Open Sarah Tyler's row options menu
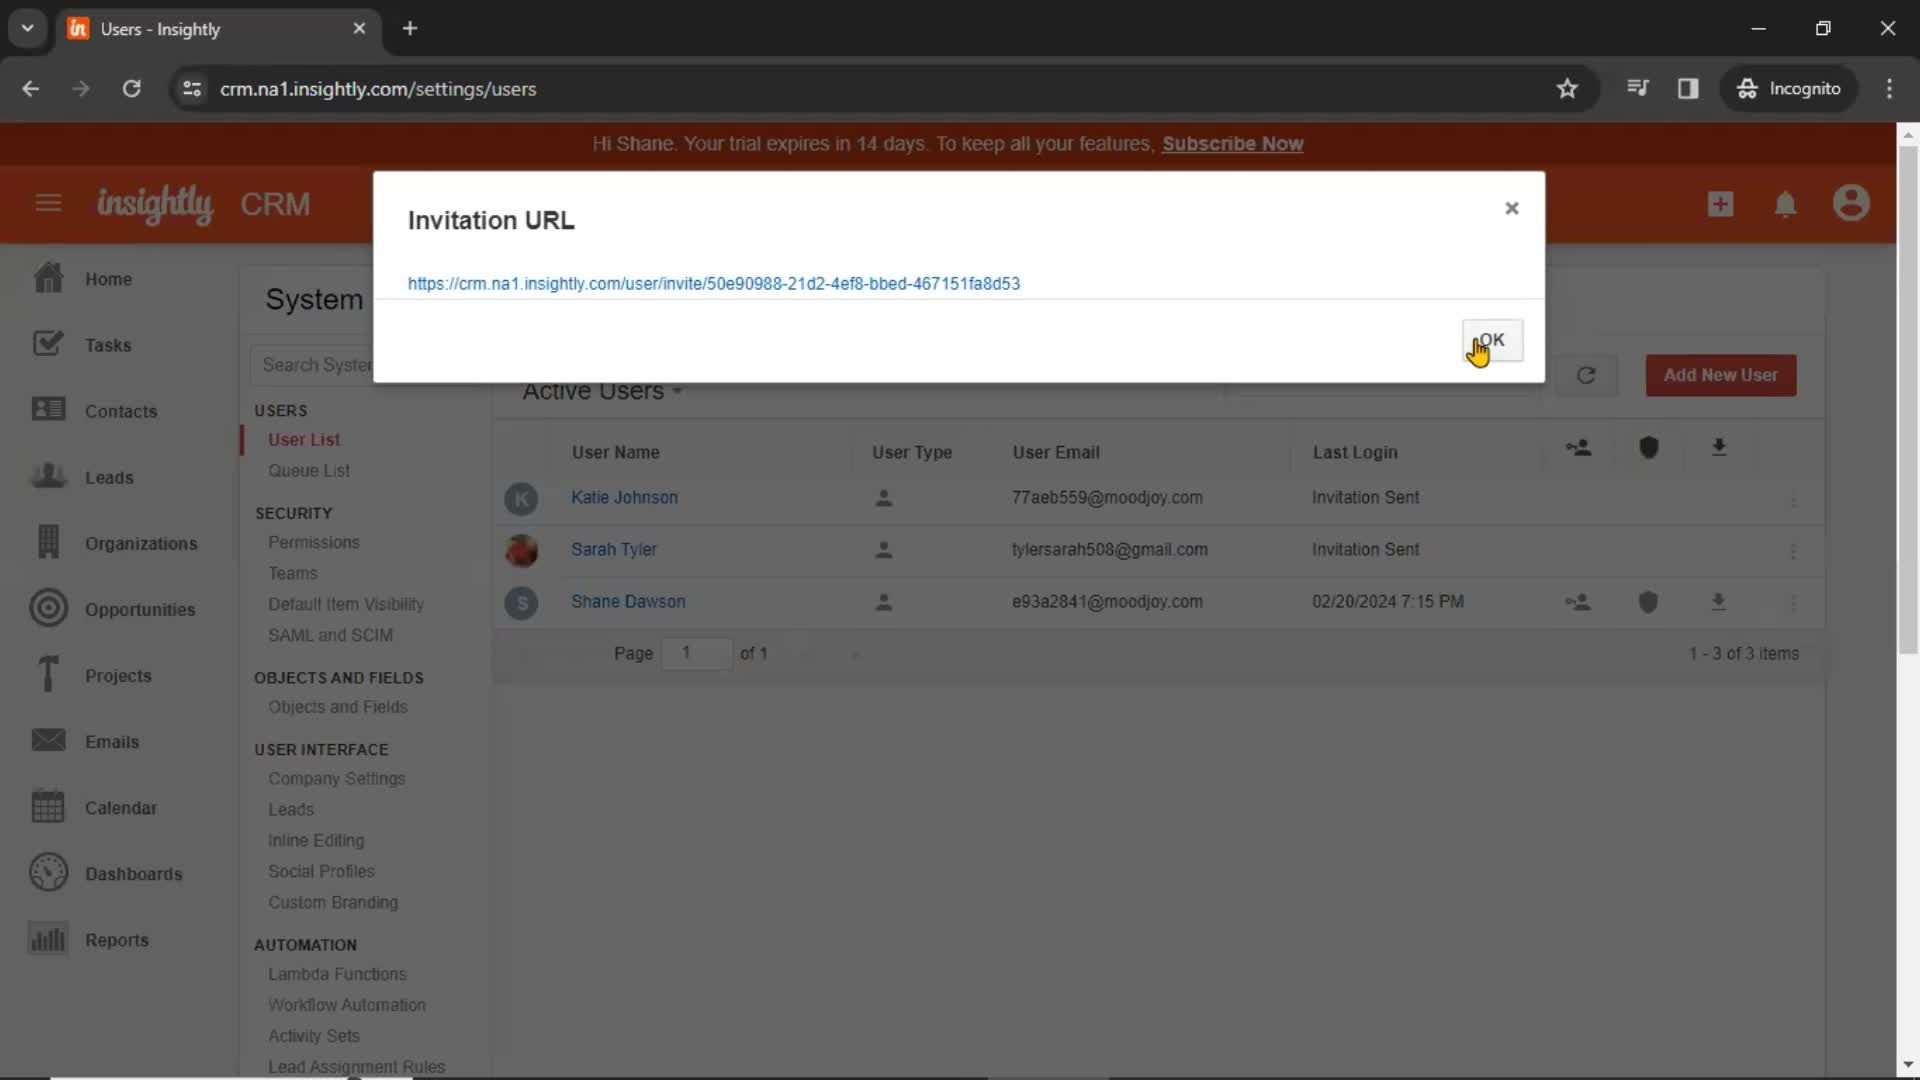The width and height of the screenshot is (1920, 1080). point(1793,552)
